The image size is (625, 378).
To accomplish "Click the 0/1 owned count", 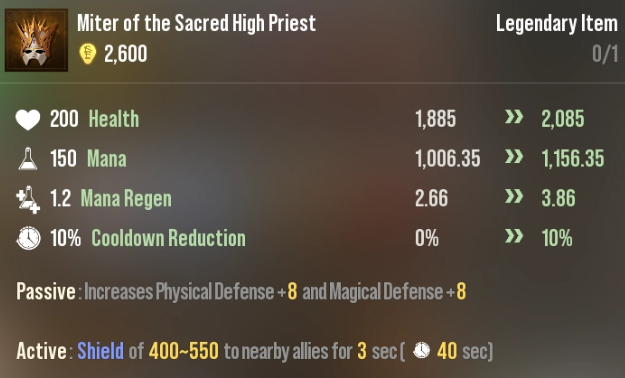I will [x=605, y=54].
